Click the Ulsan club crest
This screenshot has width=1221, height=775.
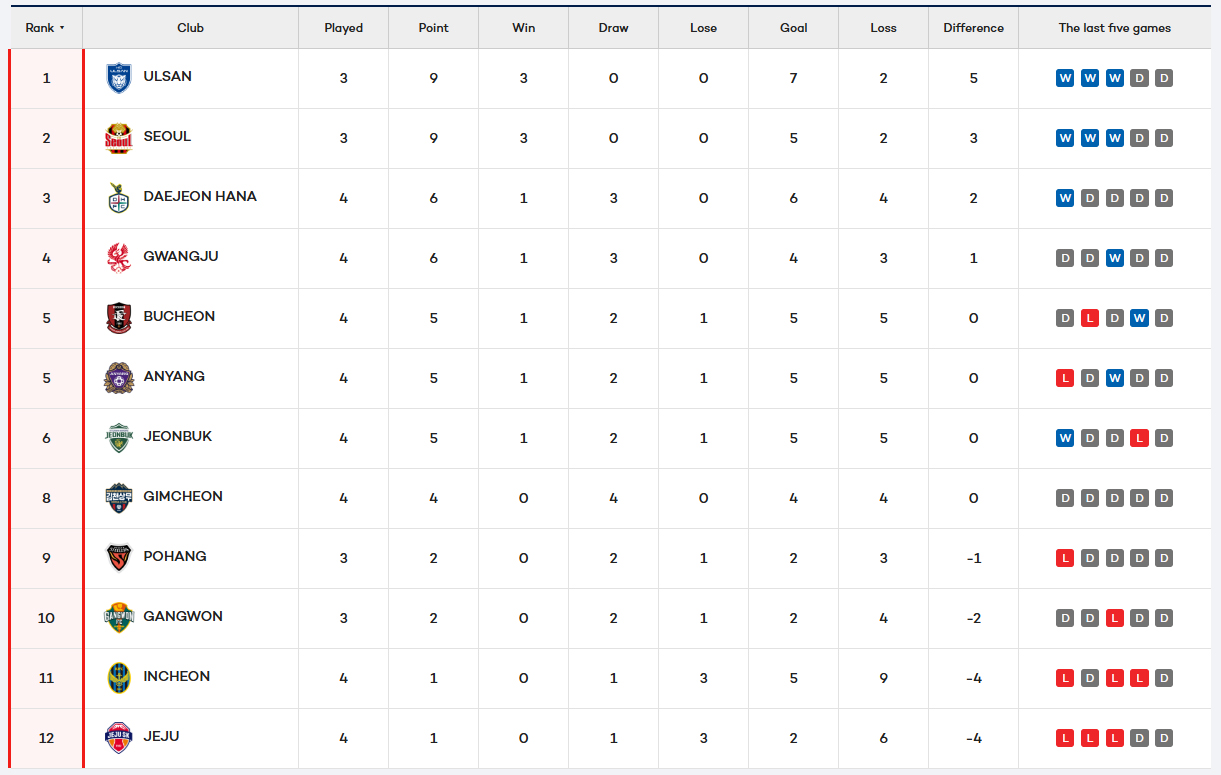(119, 78)
